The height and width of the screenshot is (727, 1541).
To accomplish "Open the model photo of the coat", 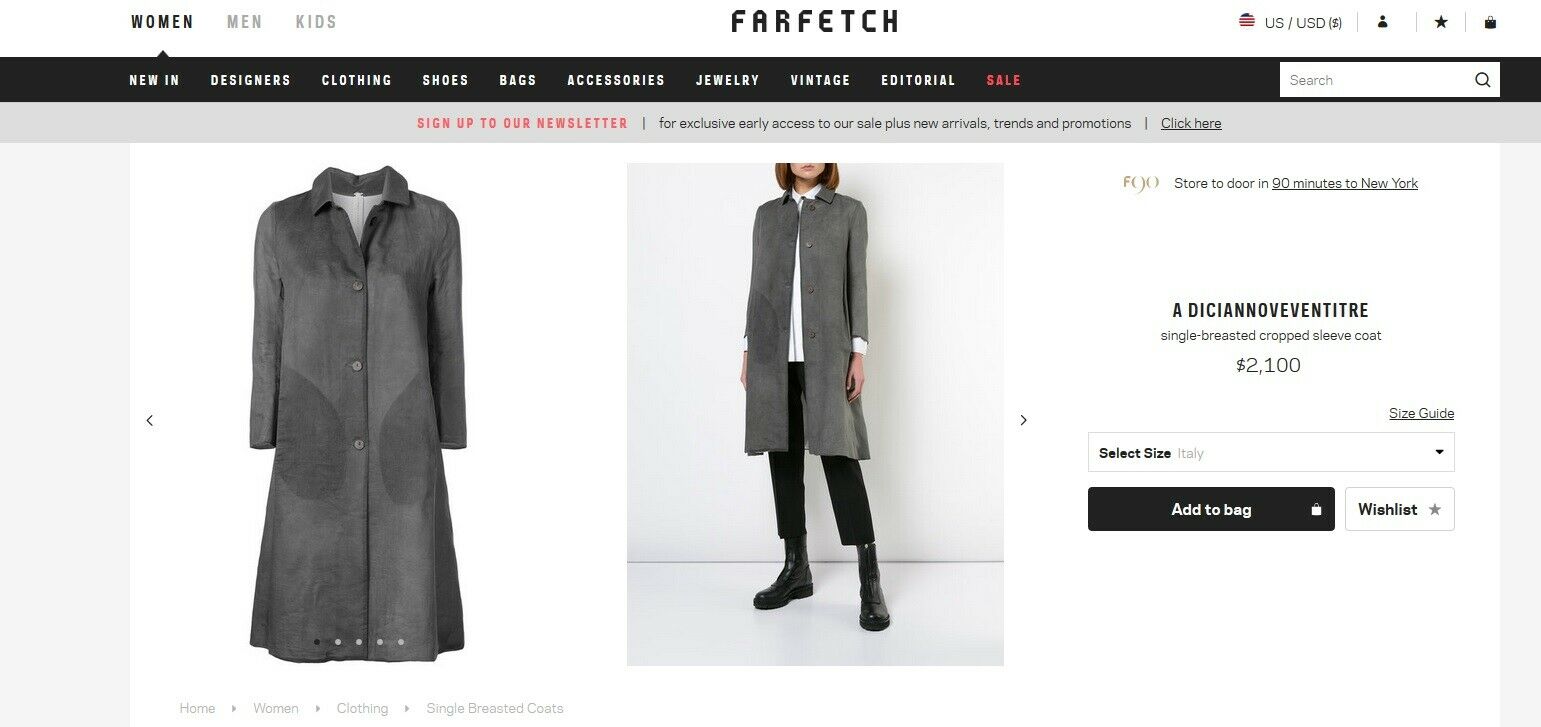I will click(x=815, y=414).
